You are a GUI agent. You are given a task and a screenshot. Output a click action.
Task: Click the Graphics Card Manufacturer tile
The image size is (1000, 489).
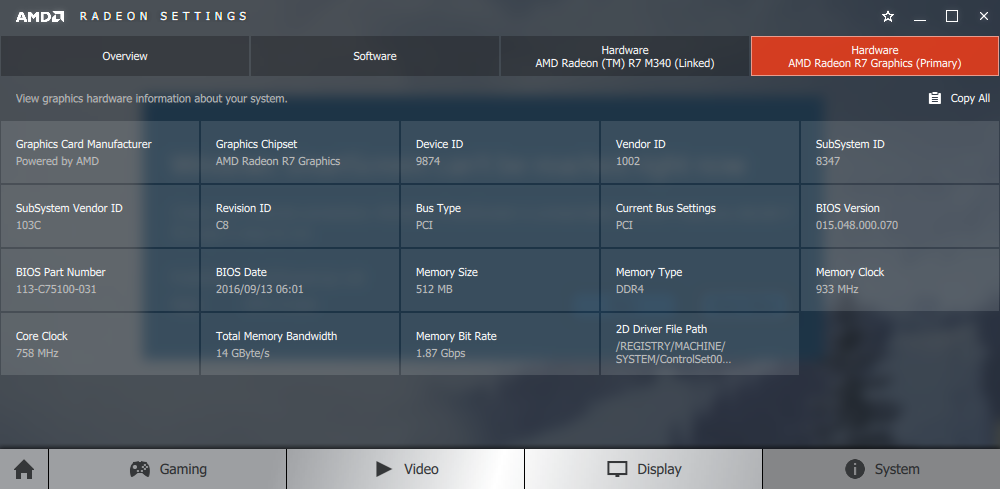[99, 152]
